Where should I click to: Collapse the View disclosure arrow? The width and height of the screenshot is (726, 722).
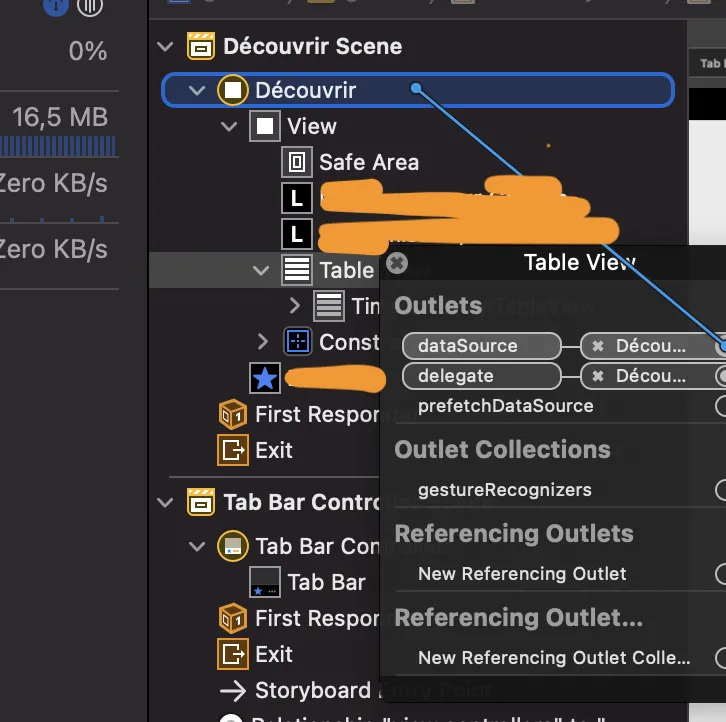pos(230,127)
